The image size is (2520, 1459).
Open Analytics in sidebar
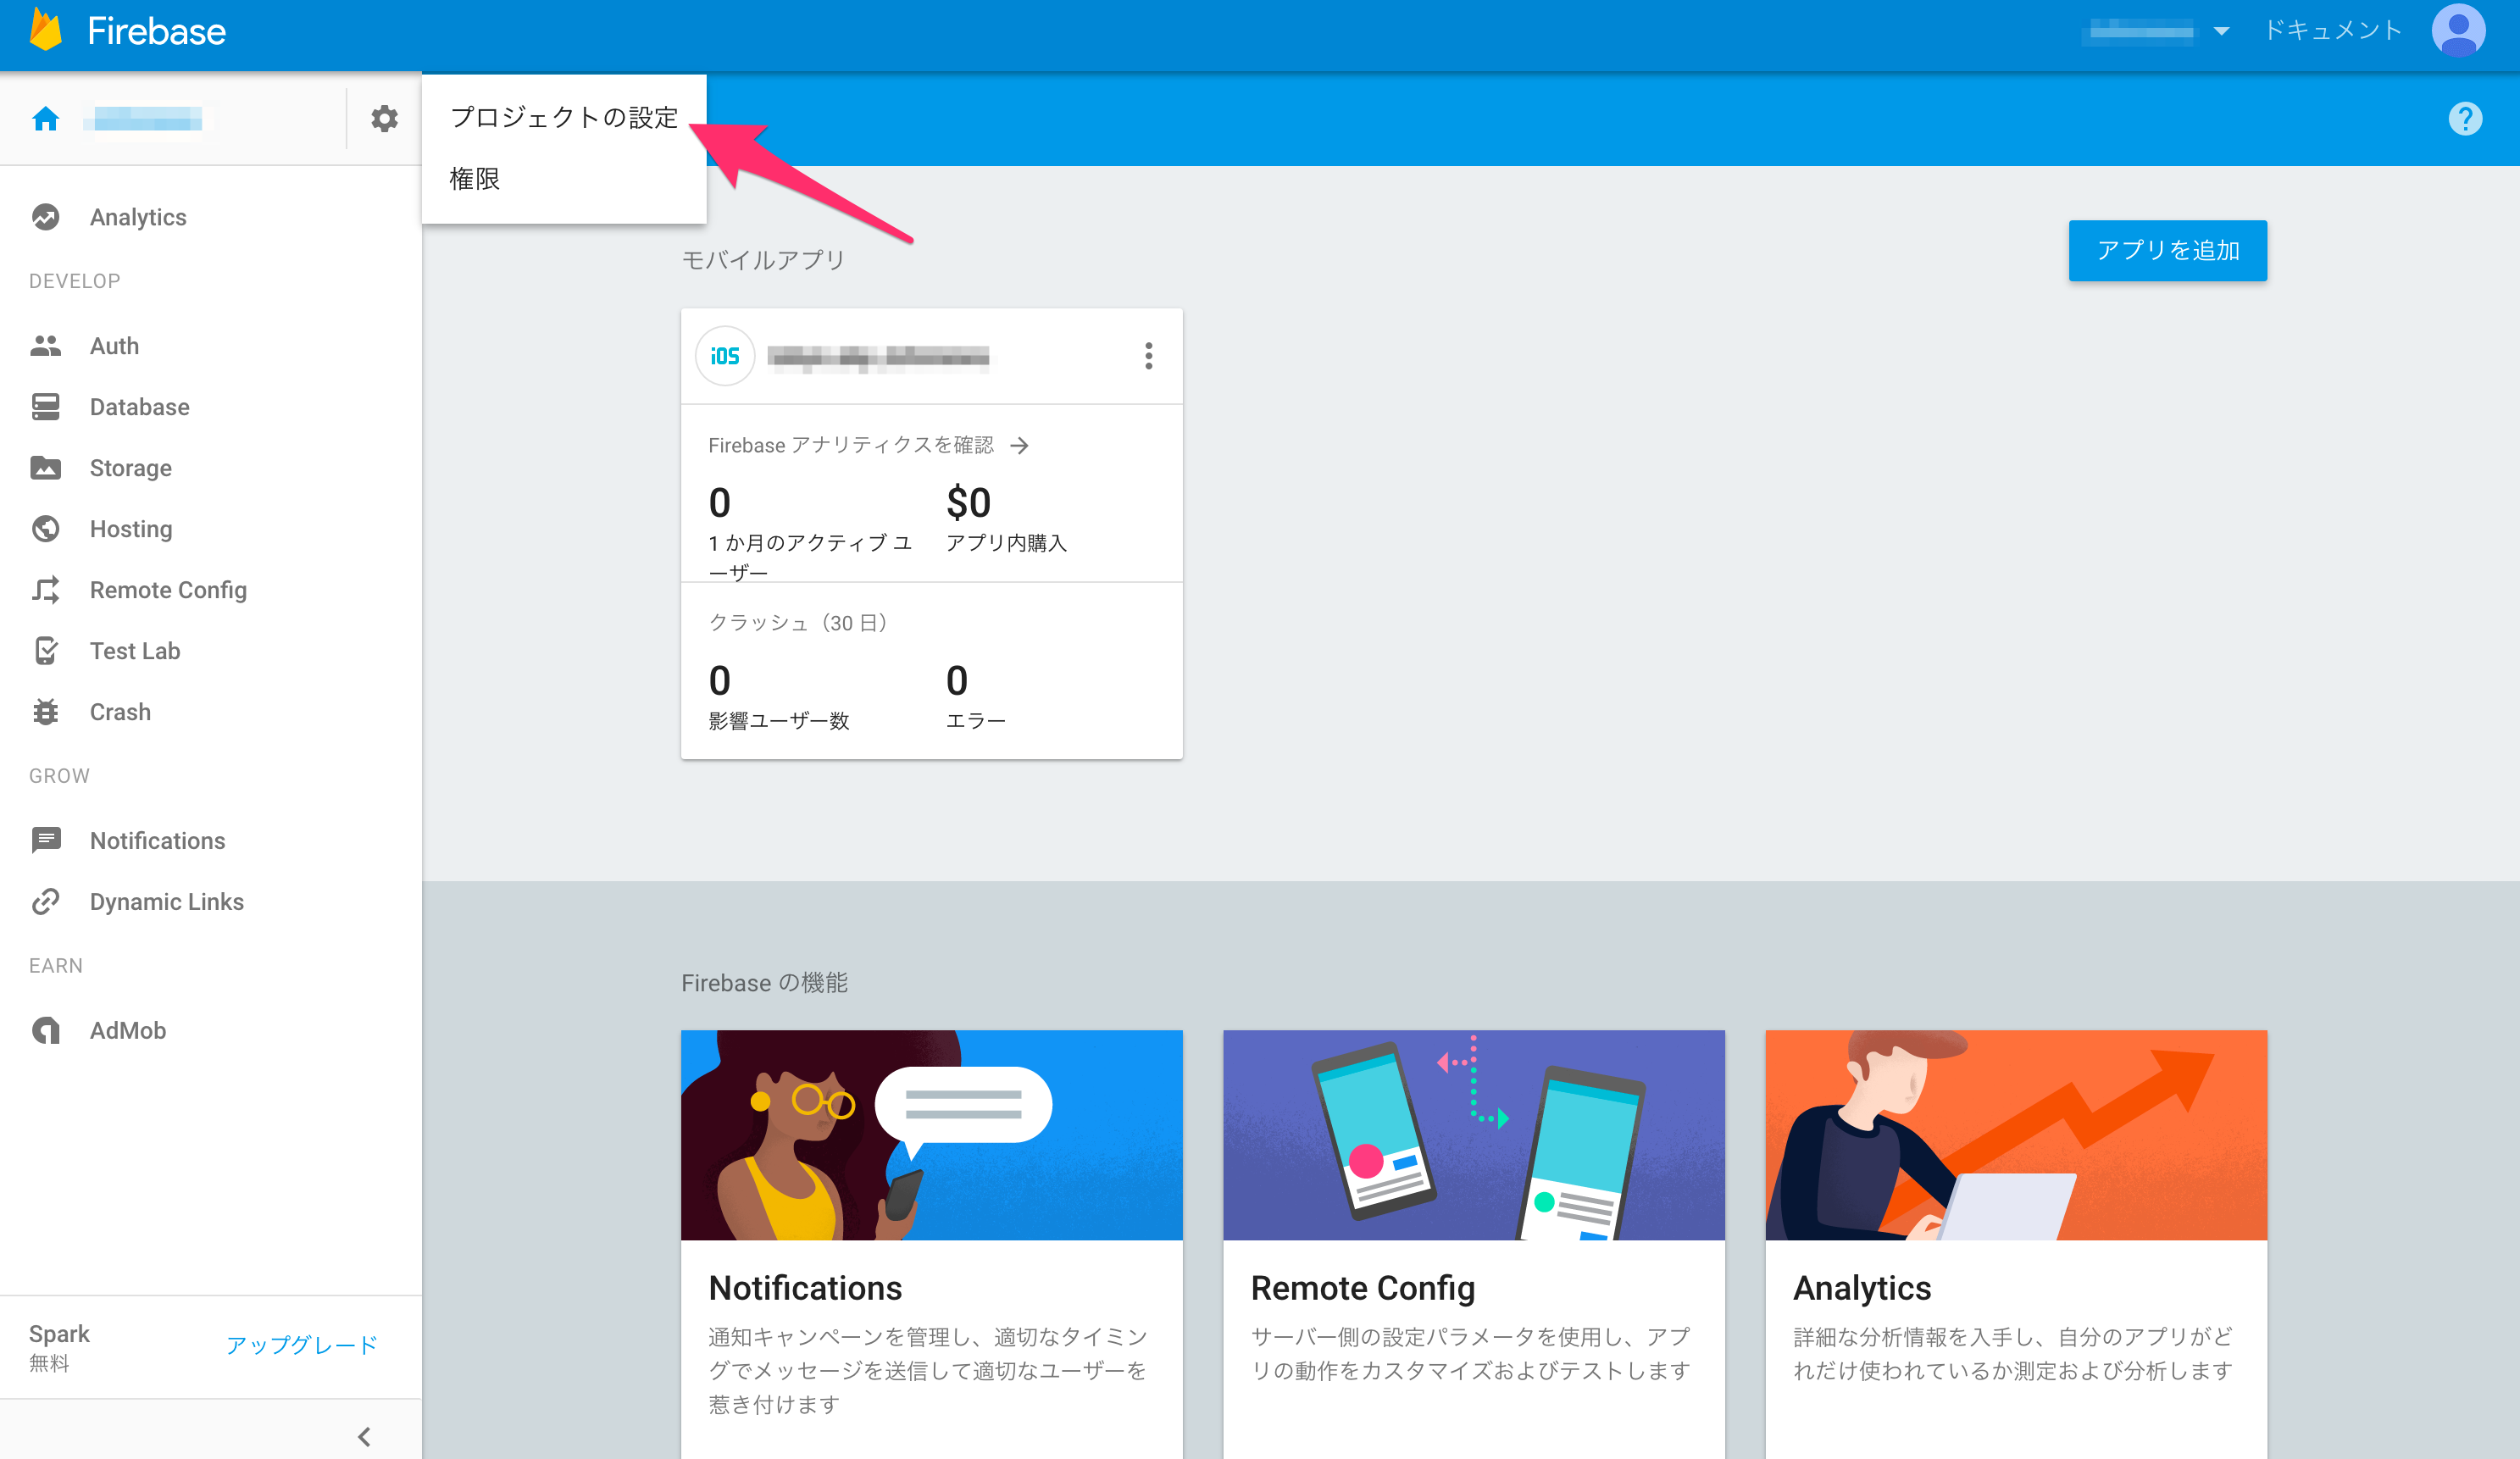pyautogui.click(x=138, y=217)
